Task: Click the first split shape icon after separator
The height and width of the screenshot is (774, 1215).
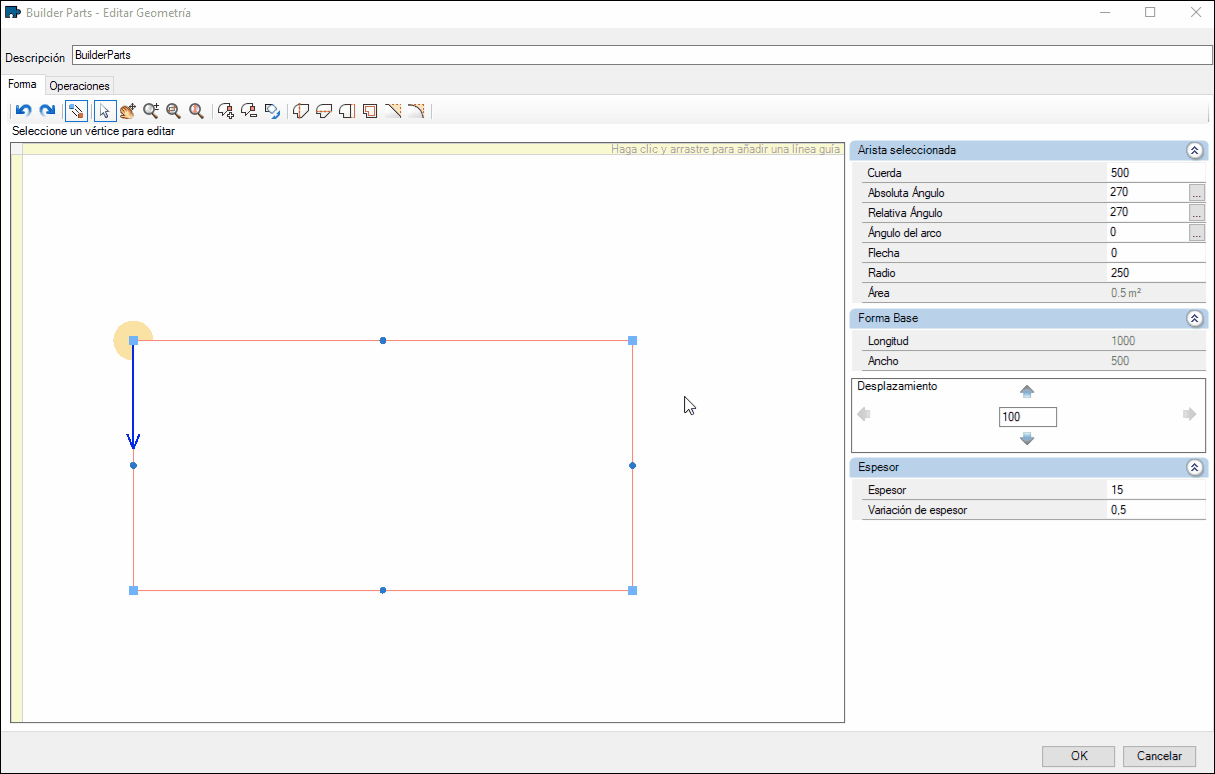Action: pos(301,111)
